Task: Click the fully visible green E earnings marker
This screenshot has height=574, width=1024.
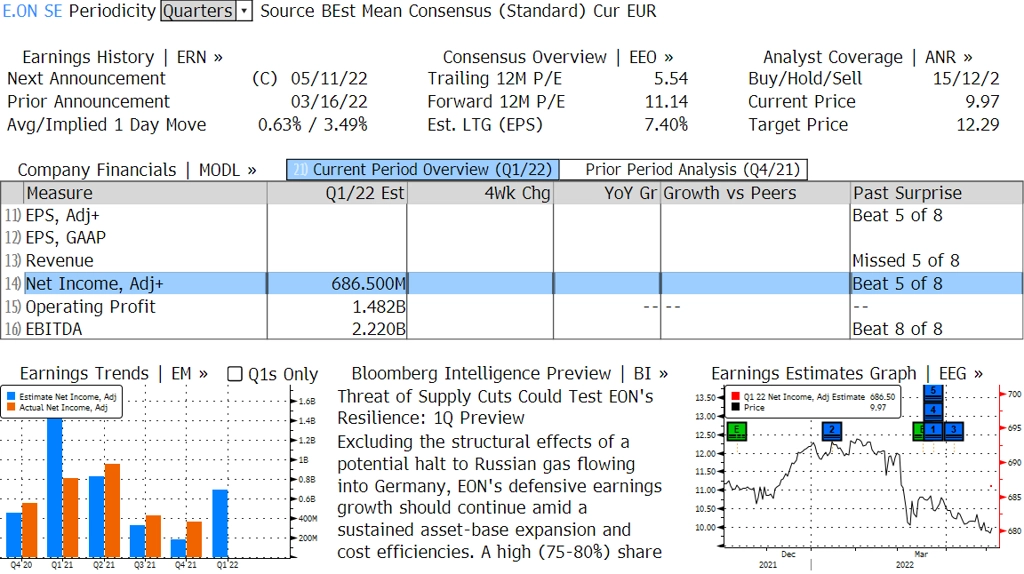Action: (737, 430)
